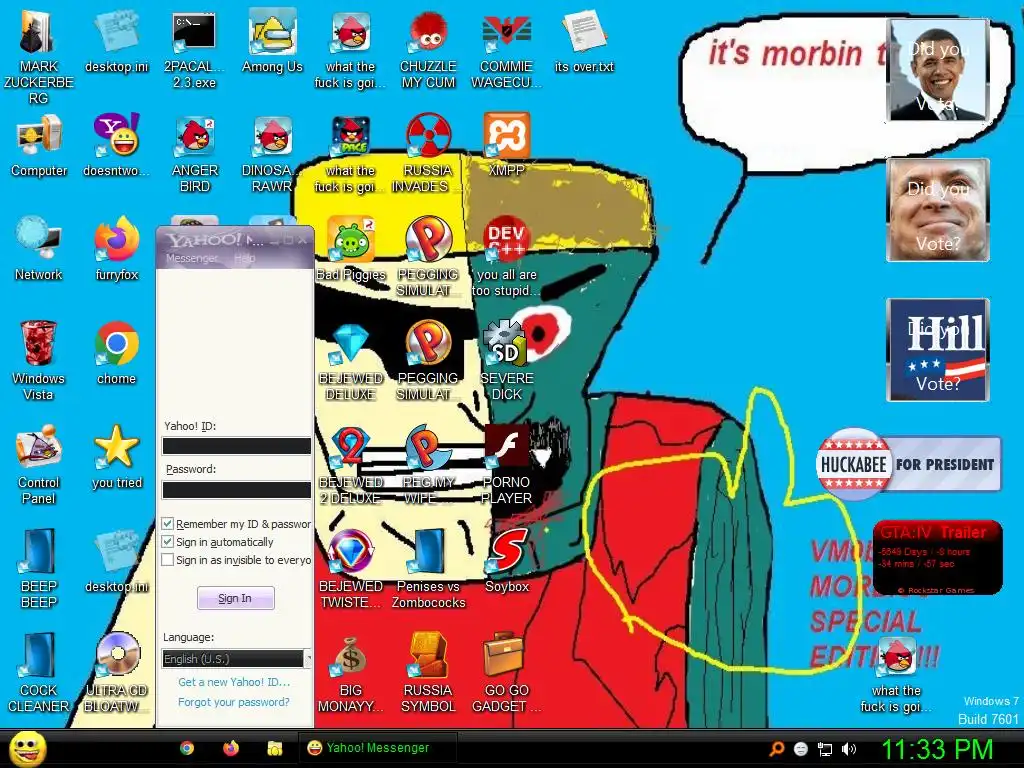Click the Huckabee For President gadget
The width and height of the screenshot is (1024, 768).
coord(908,464)
